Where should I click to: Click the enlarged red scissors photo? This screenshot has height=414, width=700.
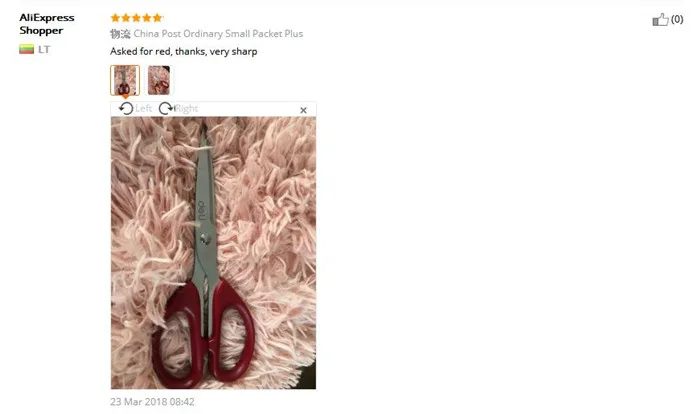tap(213, 253)
